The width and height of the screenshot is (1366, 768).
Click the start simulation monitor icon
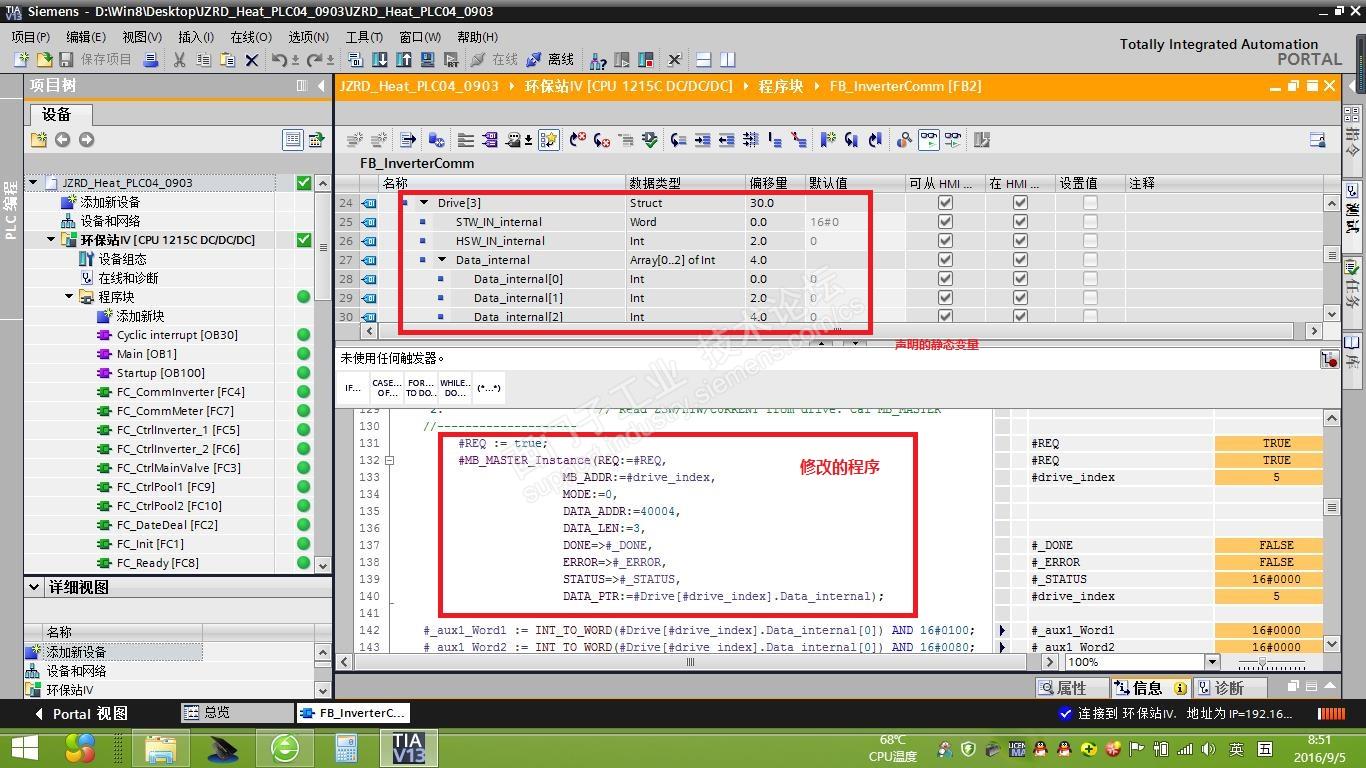pyautogui.click(x=429, y=60)
